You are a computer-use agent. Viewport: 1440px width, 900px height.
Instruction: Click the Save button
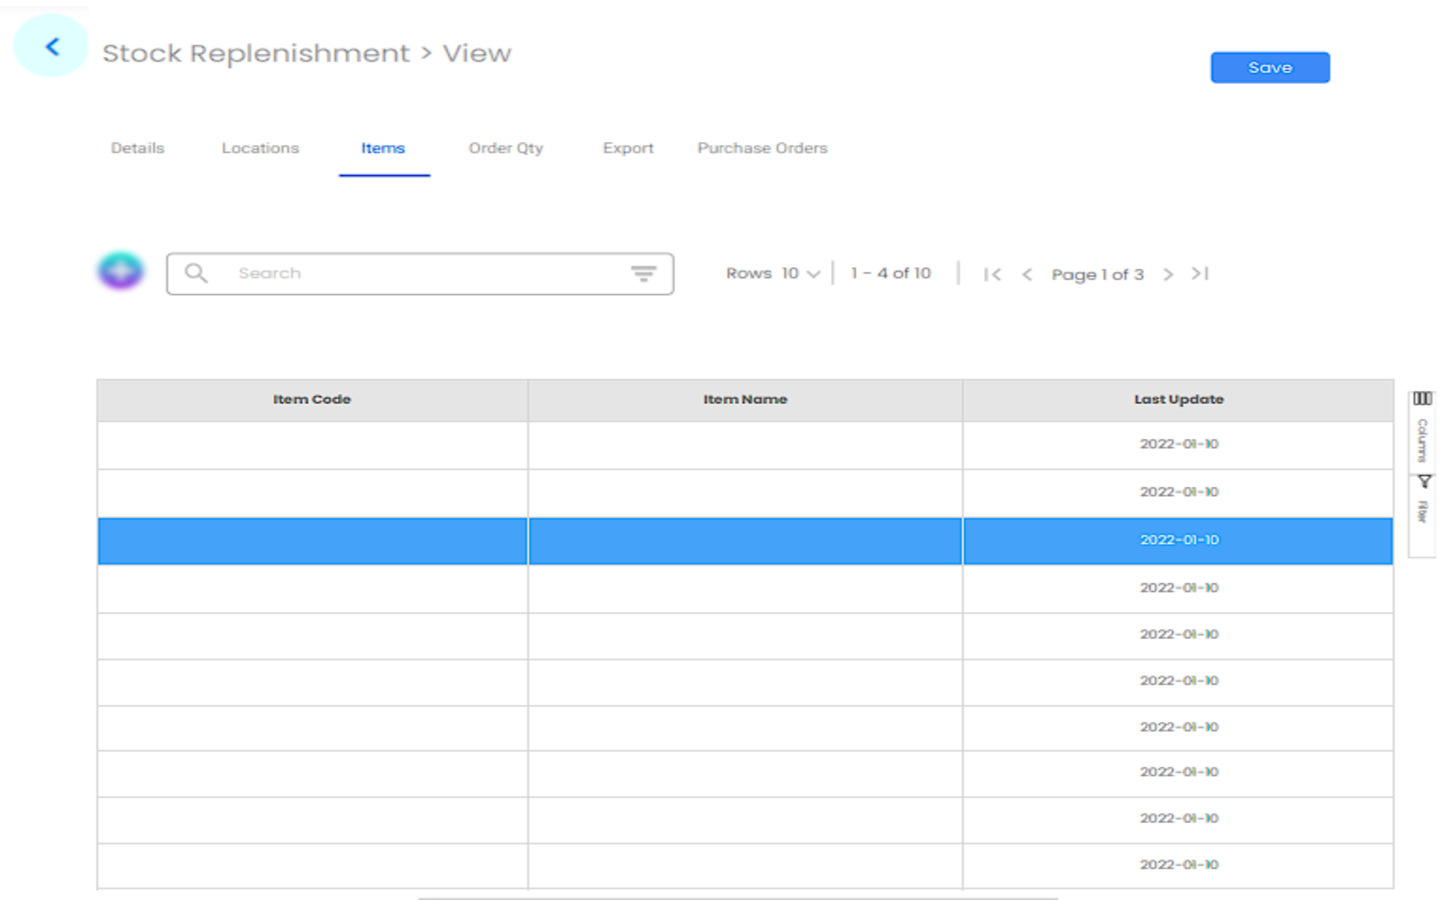point(1269,68)
